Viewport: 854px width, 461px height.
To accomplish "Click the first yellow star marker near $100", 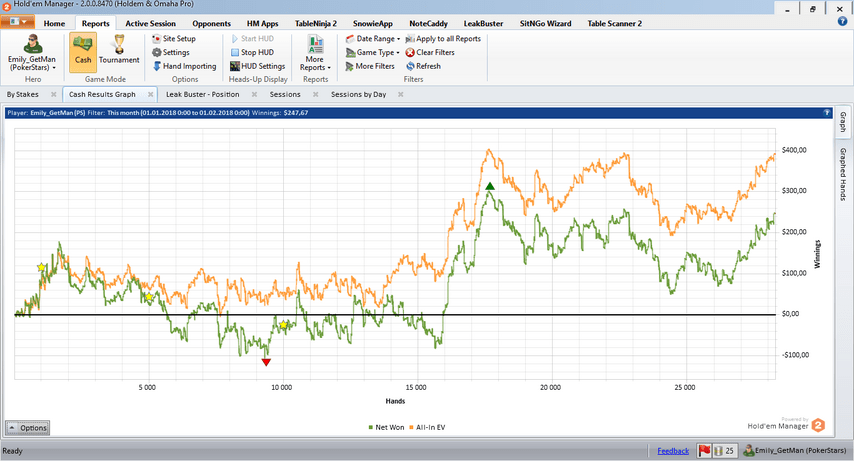I will click(x=41, y=267).
